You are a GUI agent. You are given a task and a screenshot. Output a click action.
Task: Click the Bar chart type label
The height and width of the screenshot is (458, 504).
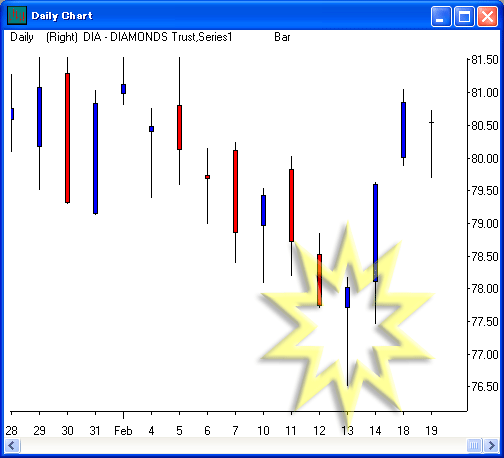[282, 37]
